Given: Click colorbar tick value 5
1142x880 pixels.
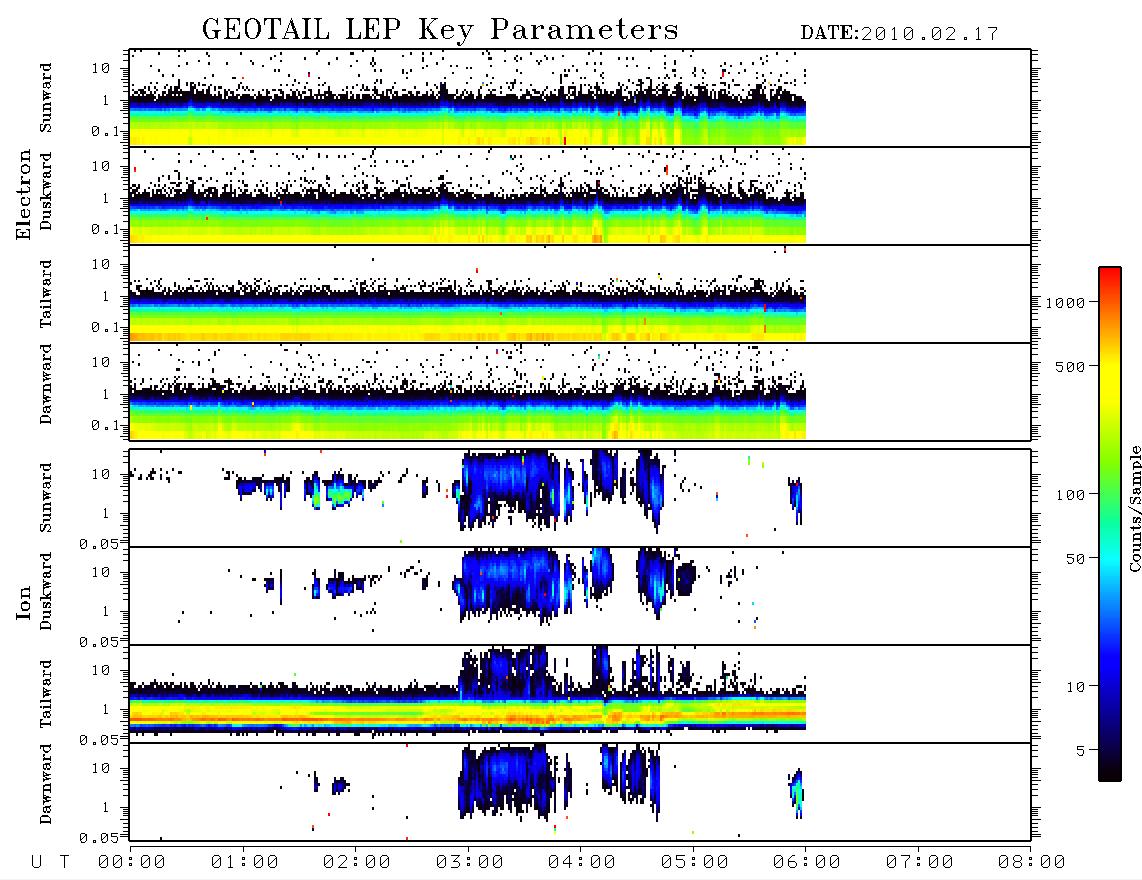Looking at the screenshot, I should 1080,751.
